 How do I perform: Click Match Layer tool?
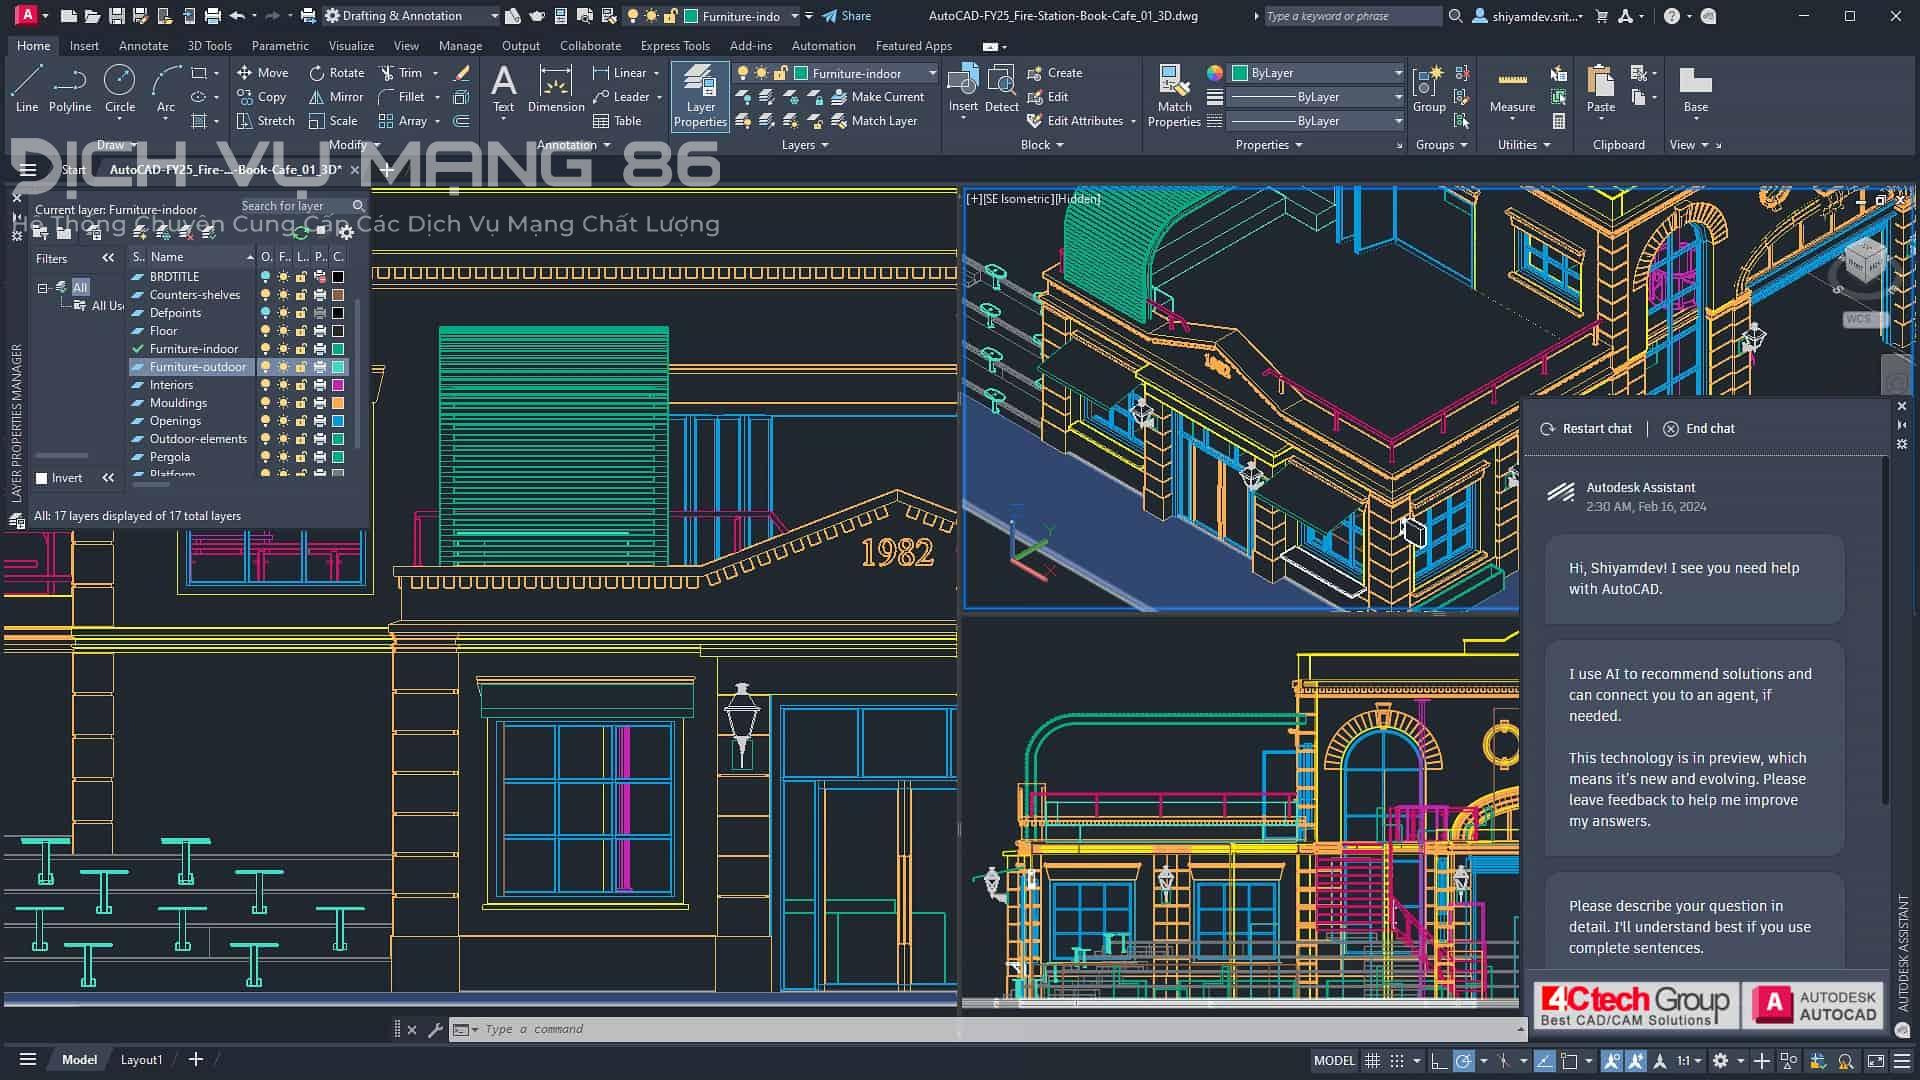[875, 121]
